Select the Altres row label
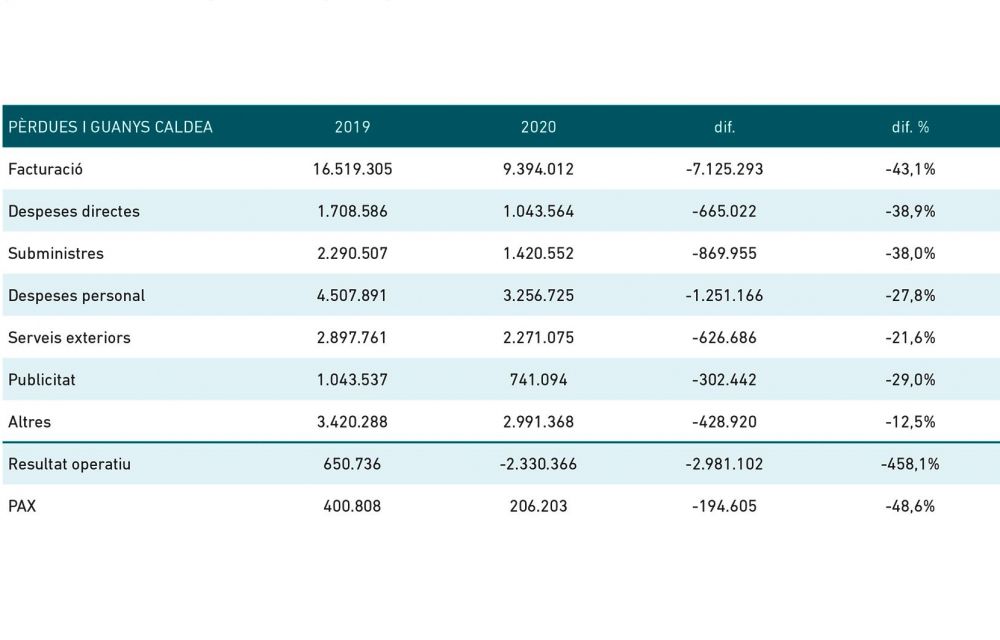Screen dimensions: 1000x640 pyautogui.click(x=29, y=422)
